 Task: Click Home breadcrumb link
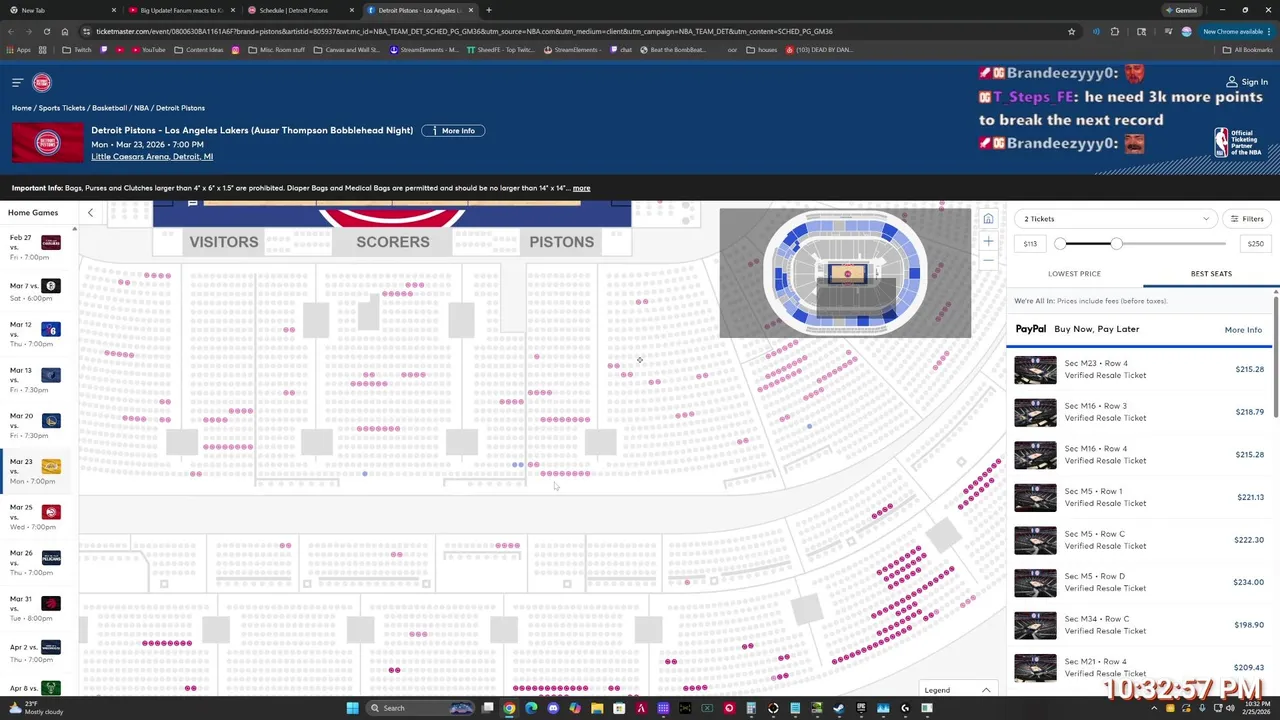tap(21, 108)
